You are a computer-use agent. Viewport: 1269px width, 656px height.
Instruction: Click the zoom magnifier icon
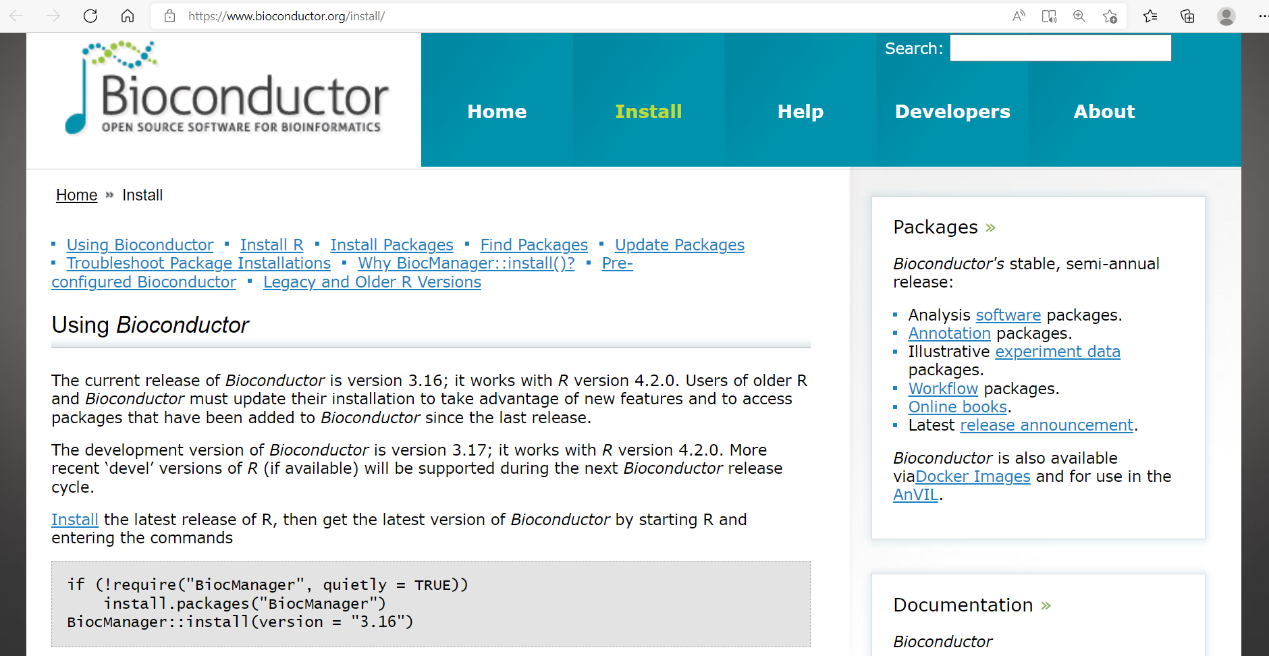coord(1079,16)
